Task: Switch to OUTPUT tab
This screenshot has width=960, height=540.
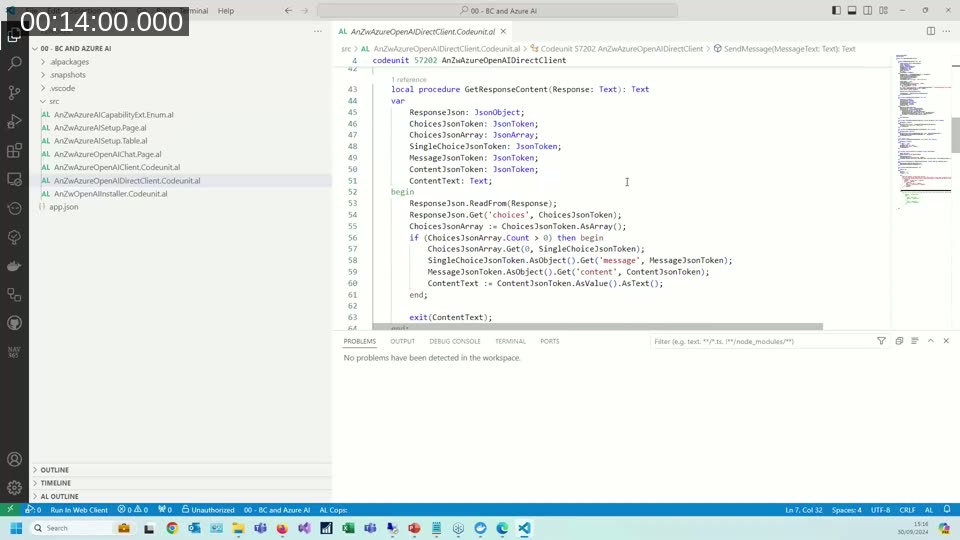Action: click(x=402, y=341)
